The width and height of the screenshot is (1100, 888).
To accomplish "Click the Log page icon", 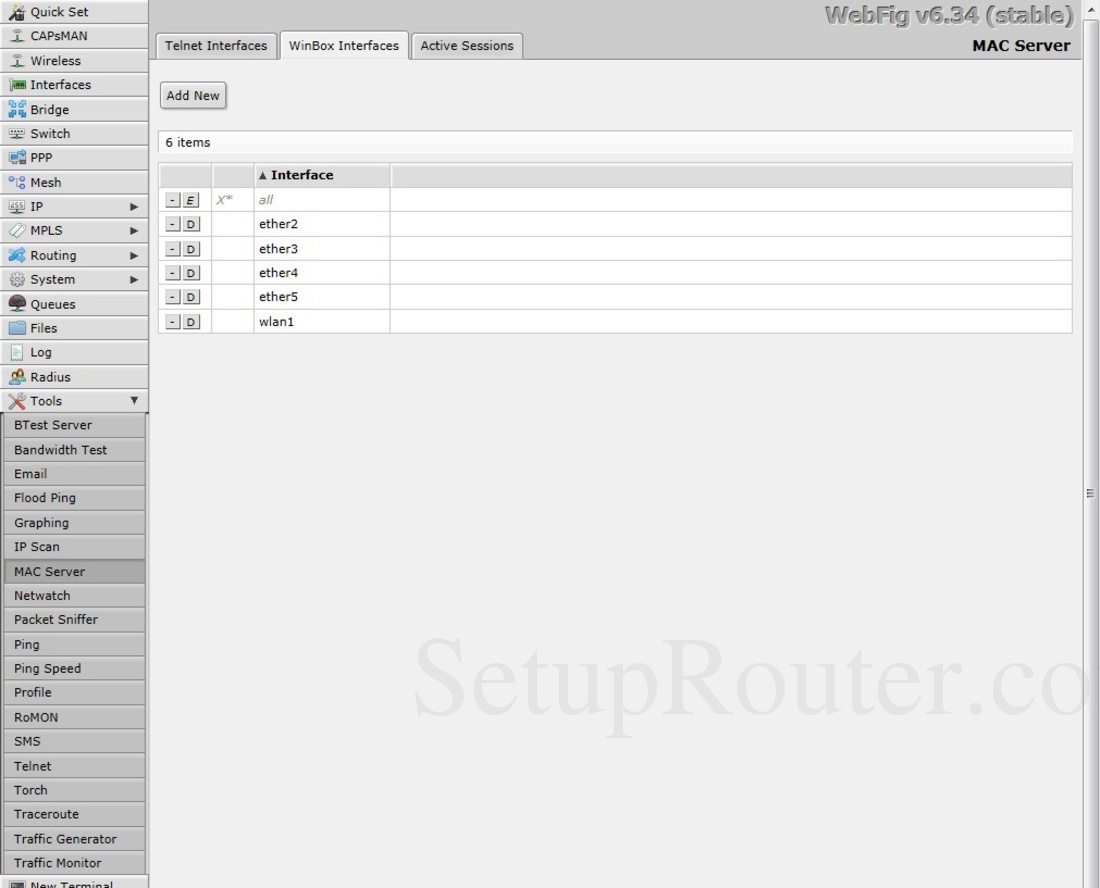I will [x=17, y=352].
